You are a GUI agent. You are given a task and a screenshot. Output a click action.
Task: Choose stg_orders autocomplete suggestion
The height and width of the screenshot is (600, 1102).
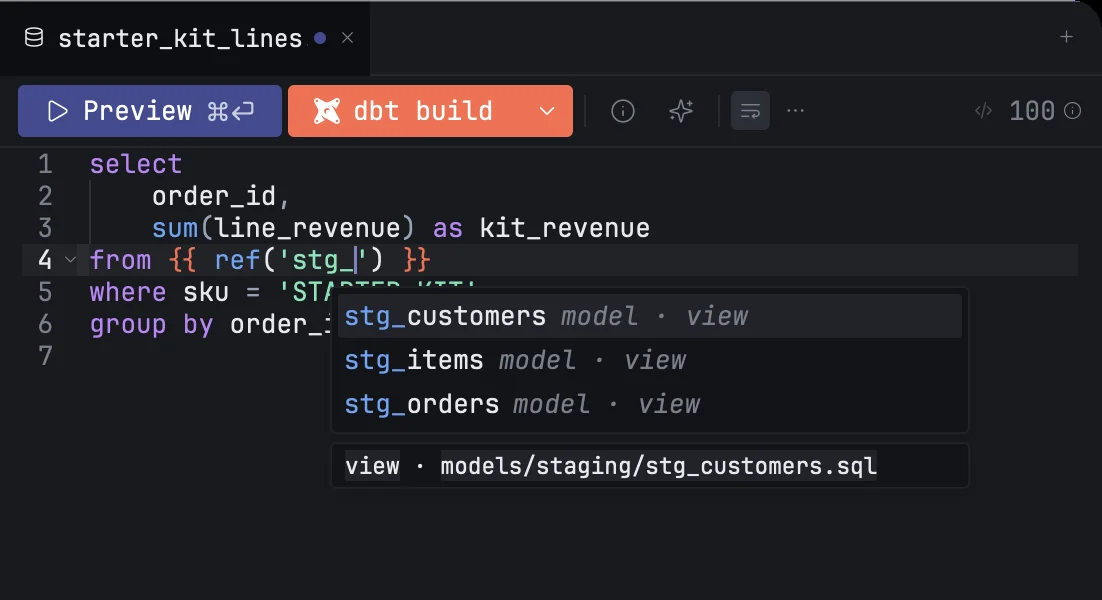[x=649, y=405]
